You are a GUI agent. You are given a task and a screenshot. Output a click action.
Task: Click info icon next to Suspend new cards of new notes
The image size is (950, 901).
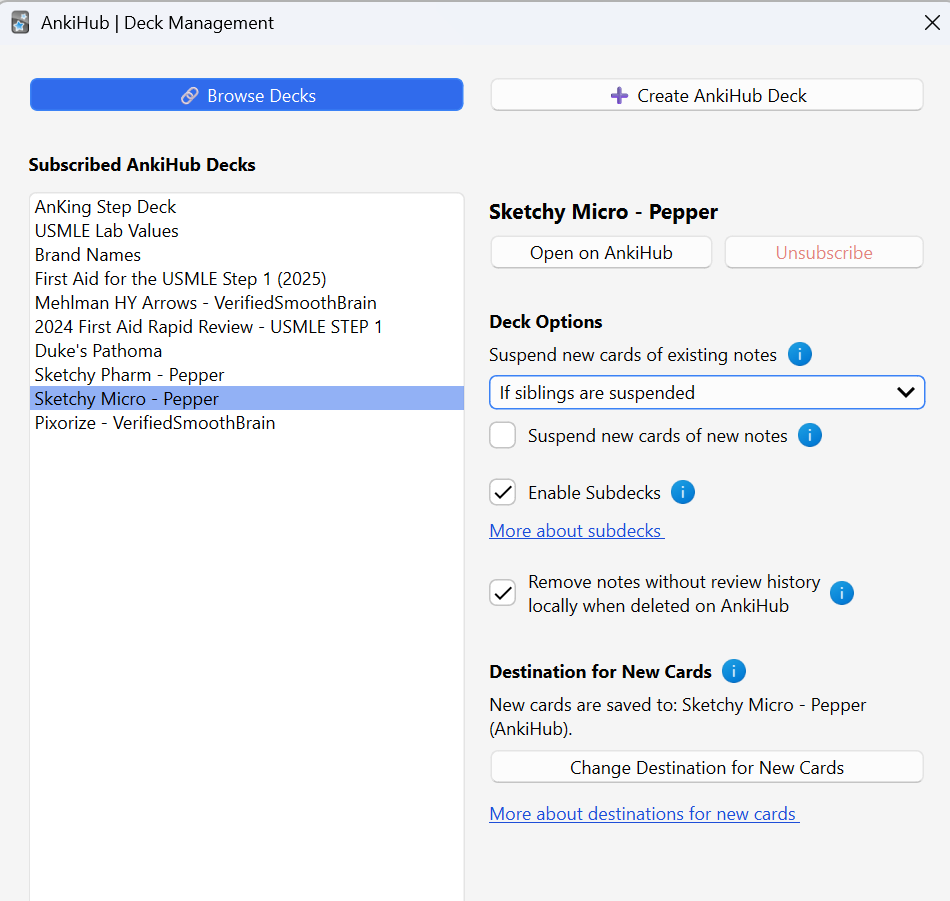click(x=809, y=435)
